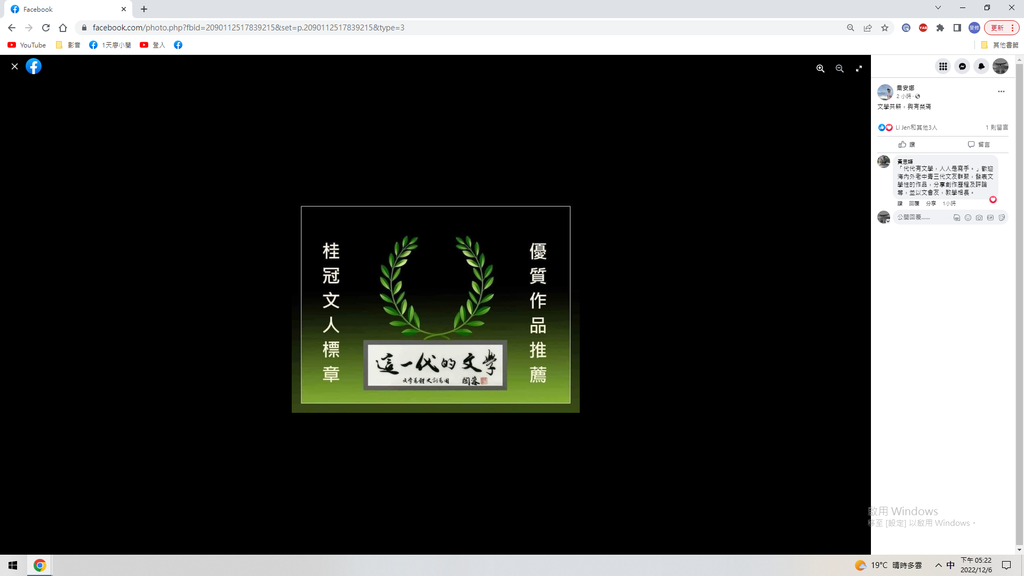Open the Facebook grid menu
The width and height of the screenshot is (1024, 576).
pyautogui.click(x=942, y=66)
